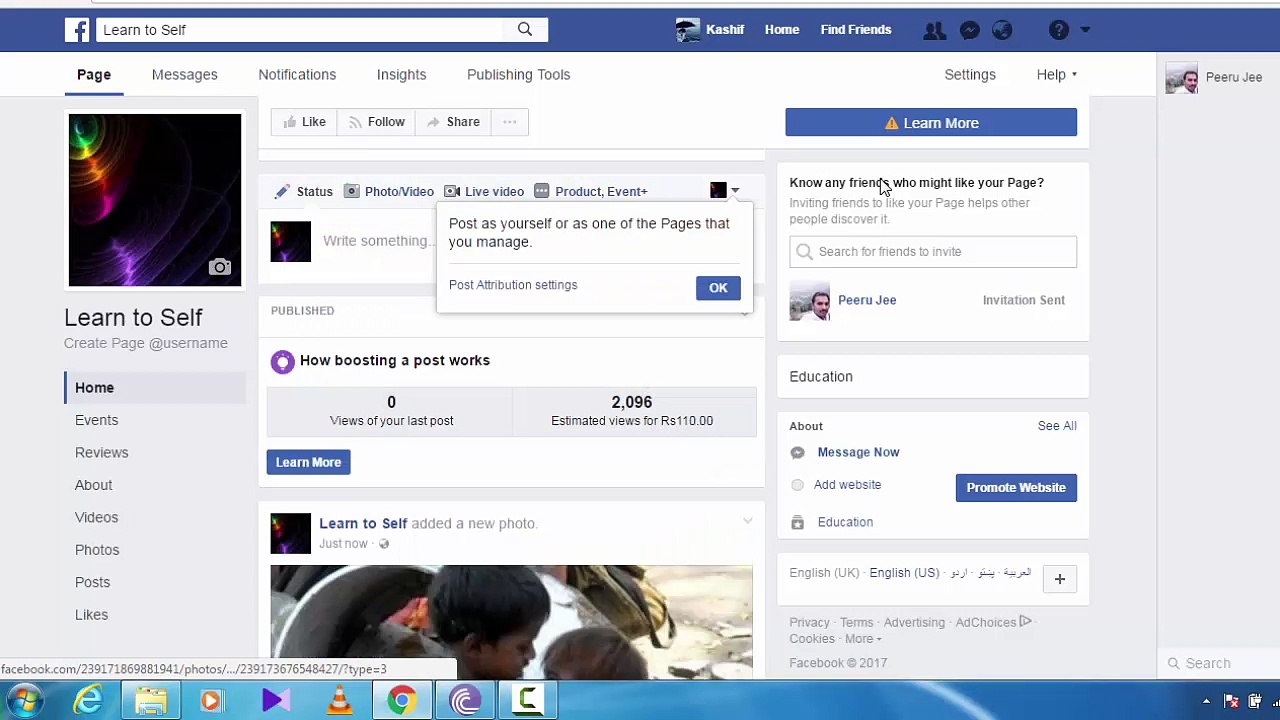Click the Create Page @username link

(x=146, y=343)
